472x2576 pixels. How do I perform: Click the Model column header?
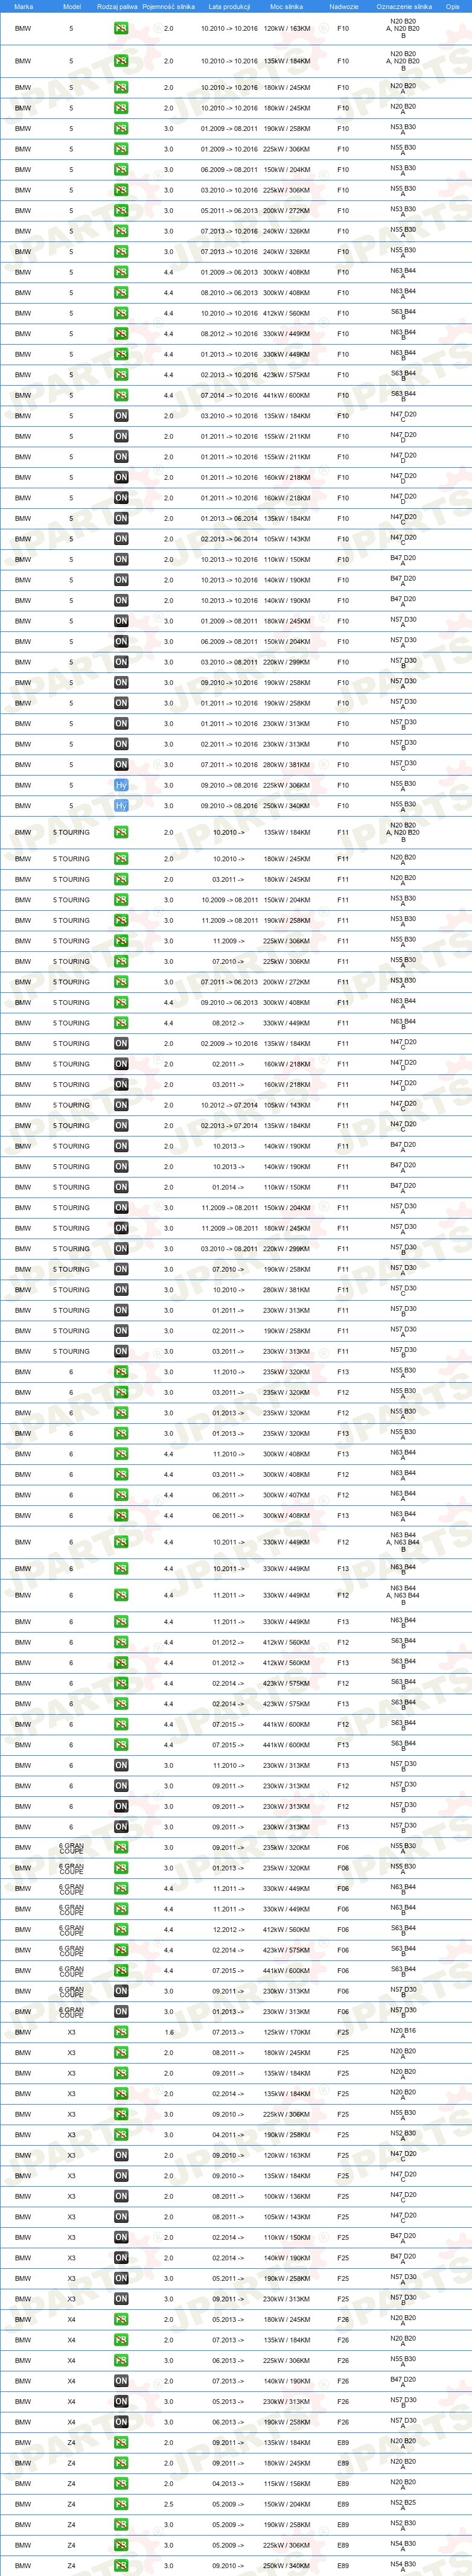(71, 6)
